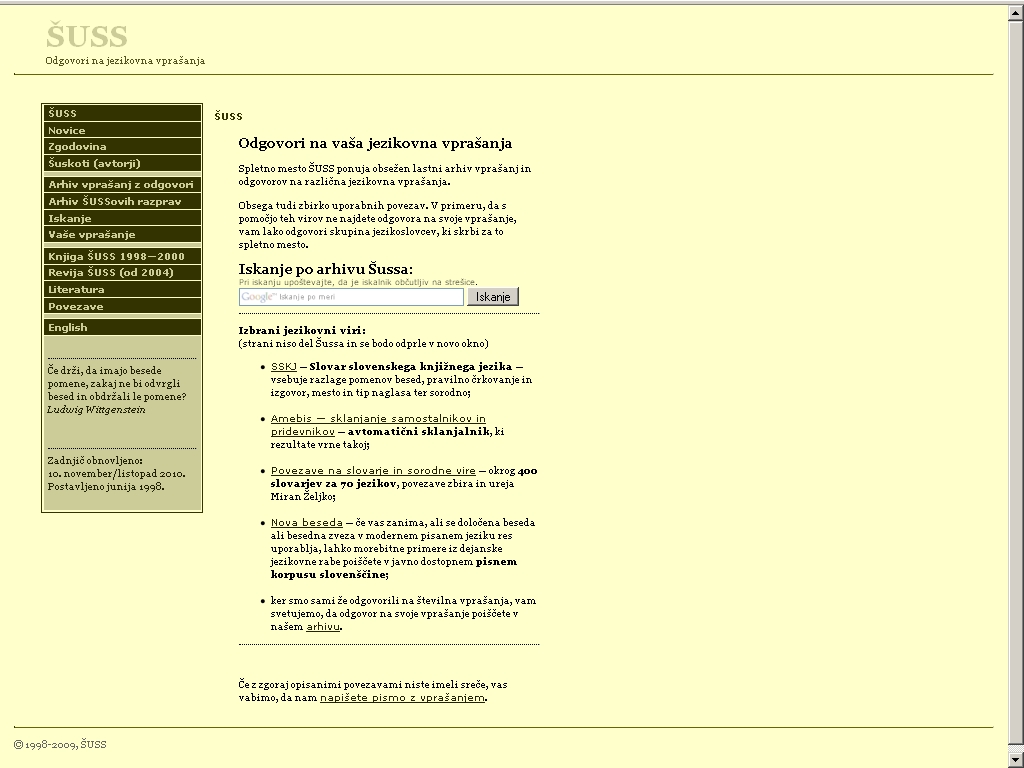Go to the Zgodovina page
This screenshot has height=768, width=1024.
click(x=77, y=146)
